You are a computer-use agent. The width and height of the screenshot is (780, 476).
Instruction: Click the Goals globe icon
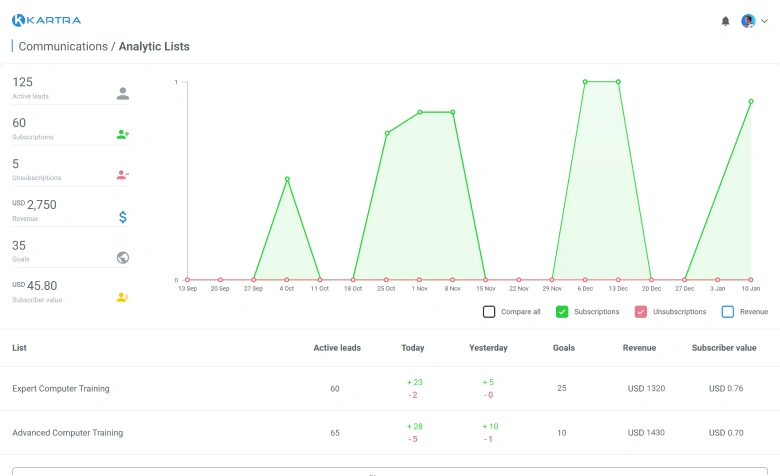click(x=122, y=257)
